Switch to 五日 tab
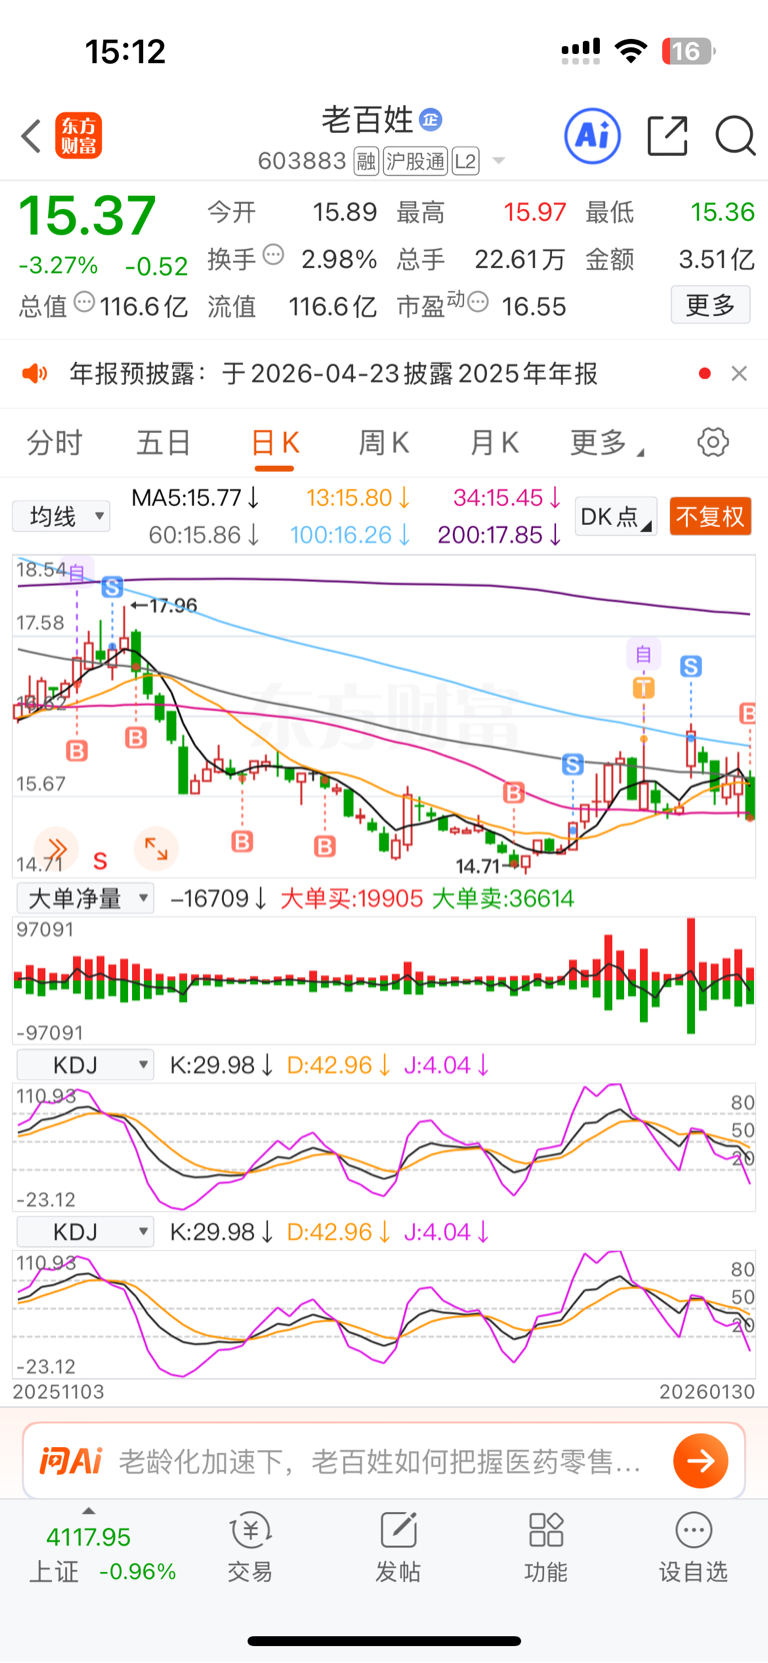768x1663 pixels. tap(164, 442)
